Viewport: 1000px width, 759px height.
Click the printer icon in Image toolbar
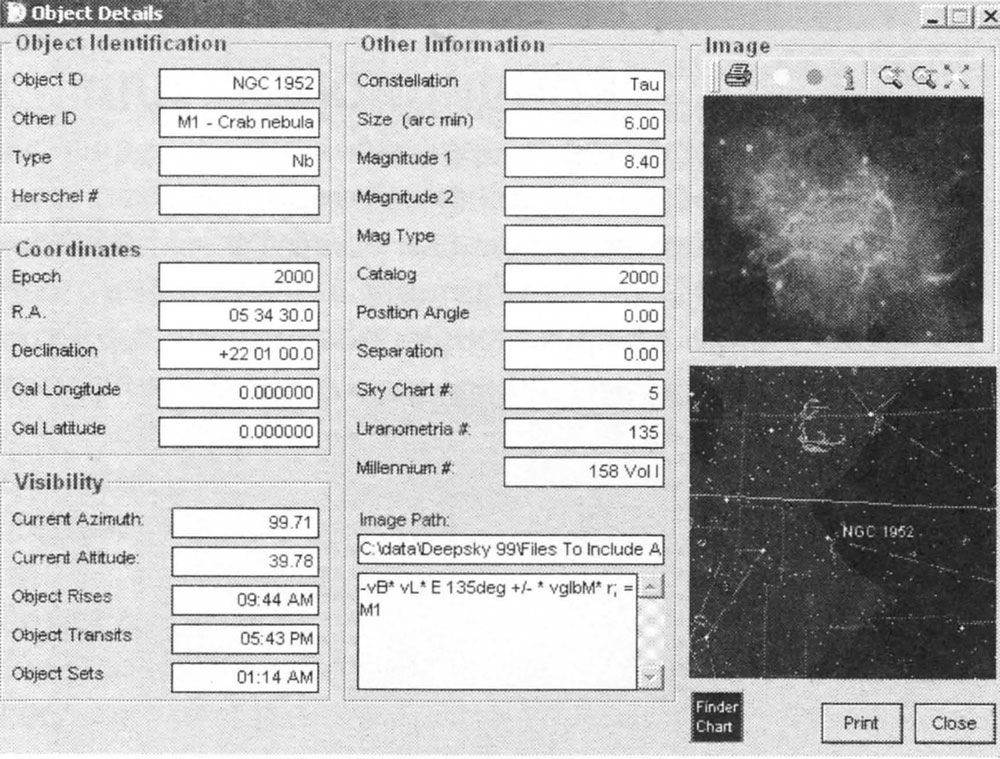tap(738, 77)
